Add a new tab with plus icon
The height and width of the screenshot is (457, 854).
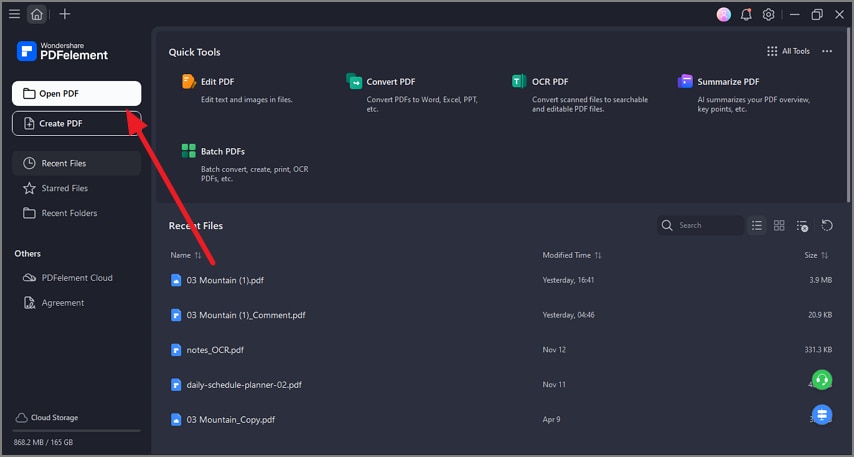tap(65, 14)
